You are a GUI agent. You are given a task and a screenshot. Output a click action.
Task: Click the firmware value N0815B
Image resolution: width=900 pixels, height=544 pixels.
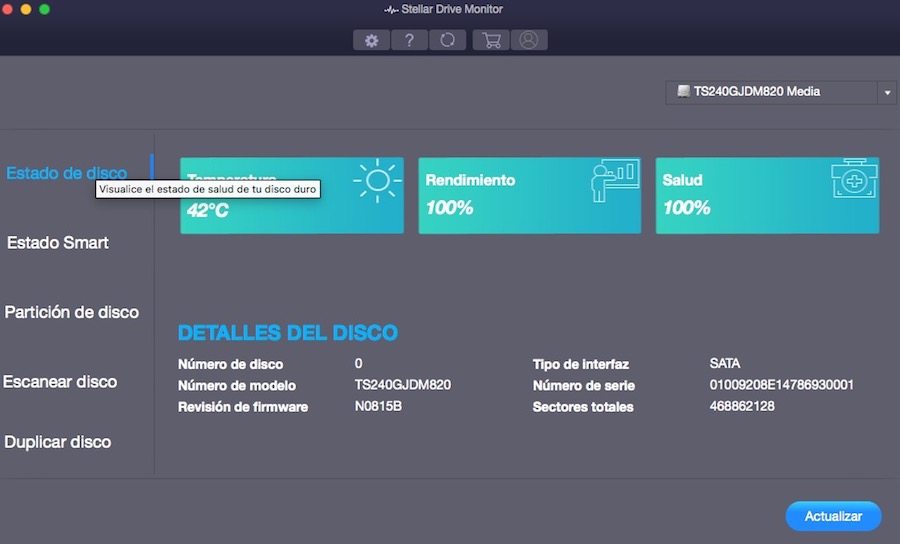click(378, 406)
